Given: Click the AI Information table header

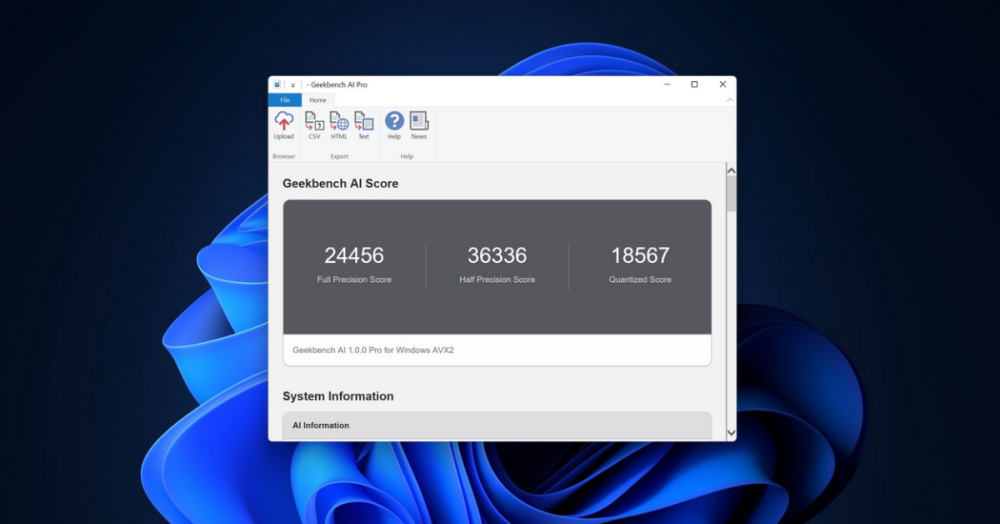Looking at the screenshot, I should coord(497,426).
